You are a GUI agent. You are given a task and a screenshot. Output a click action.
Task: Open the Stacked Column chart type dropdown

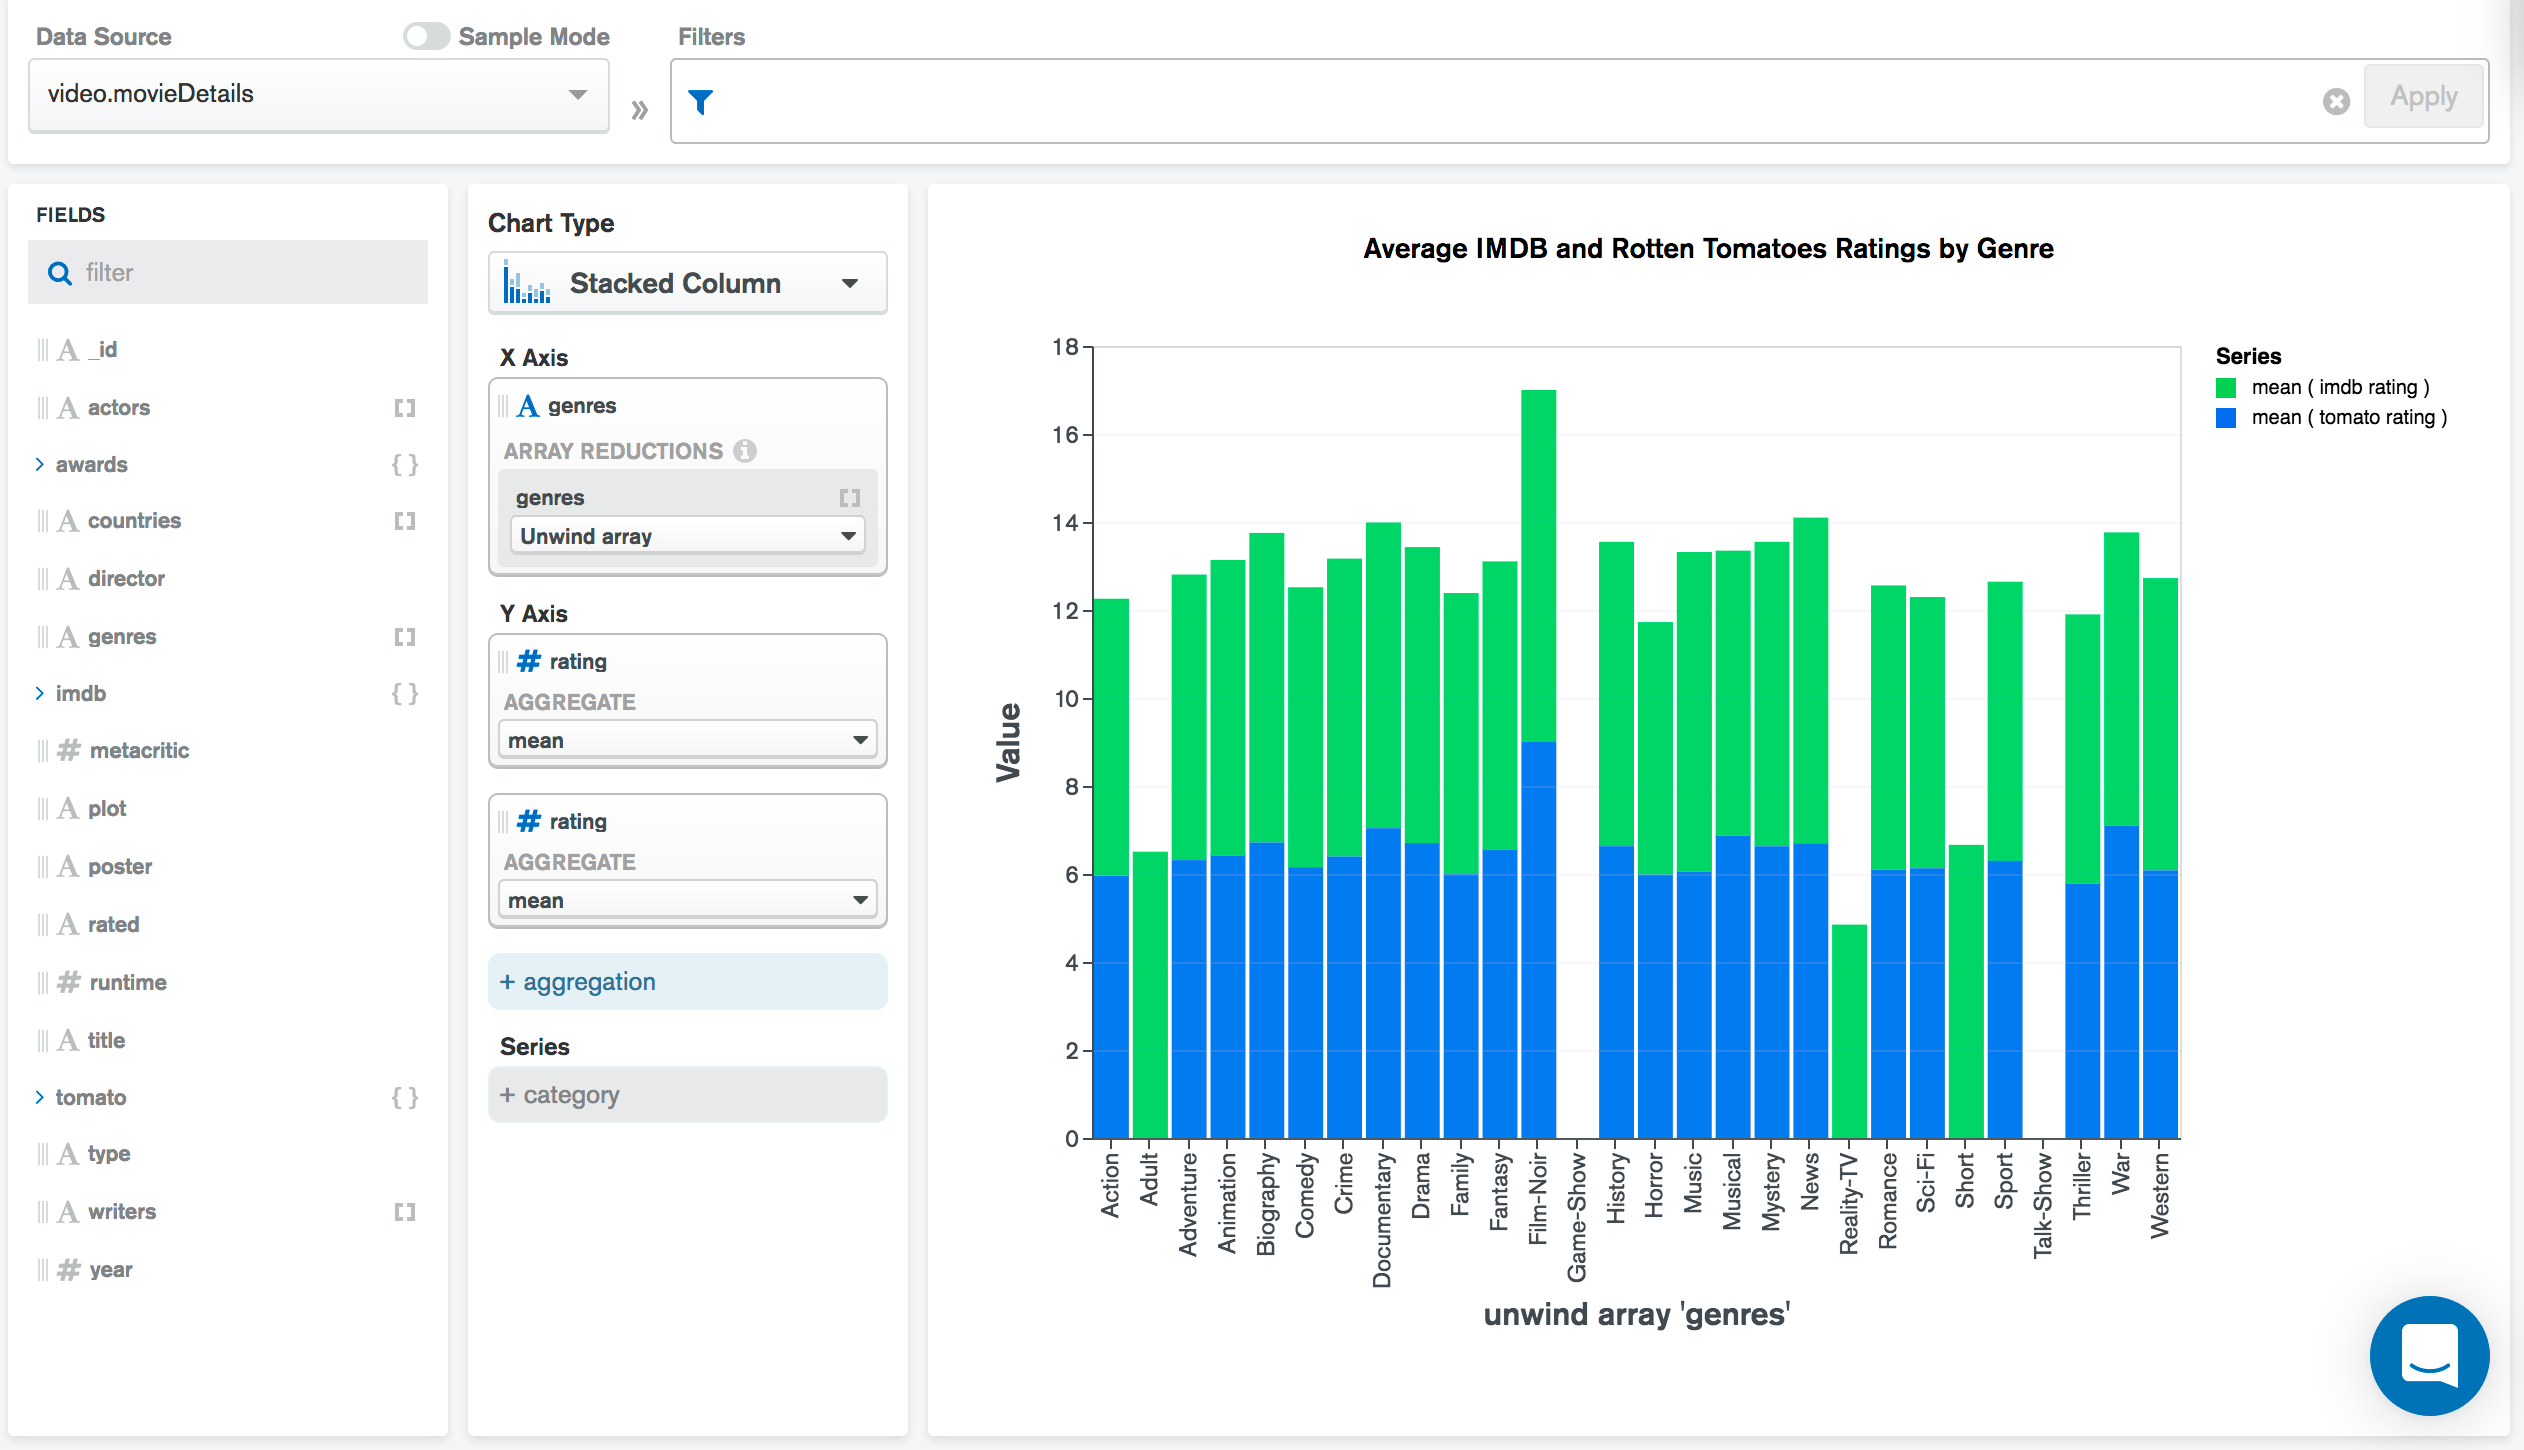click(x=849, y=283)
